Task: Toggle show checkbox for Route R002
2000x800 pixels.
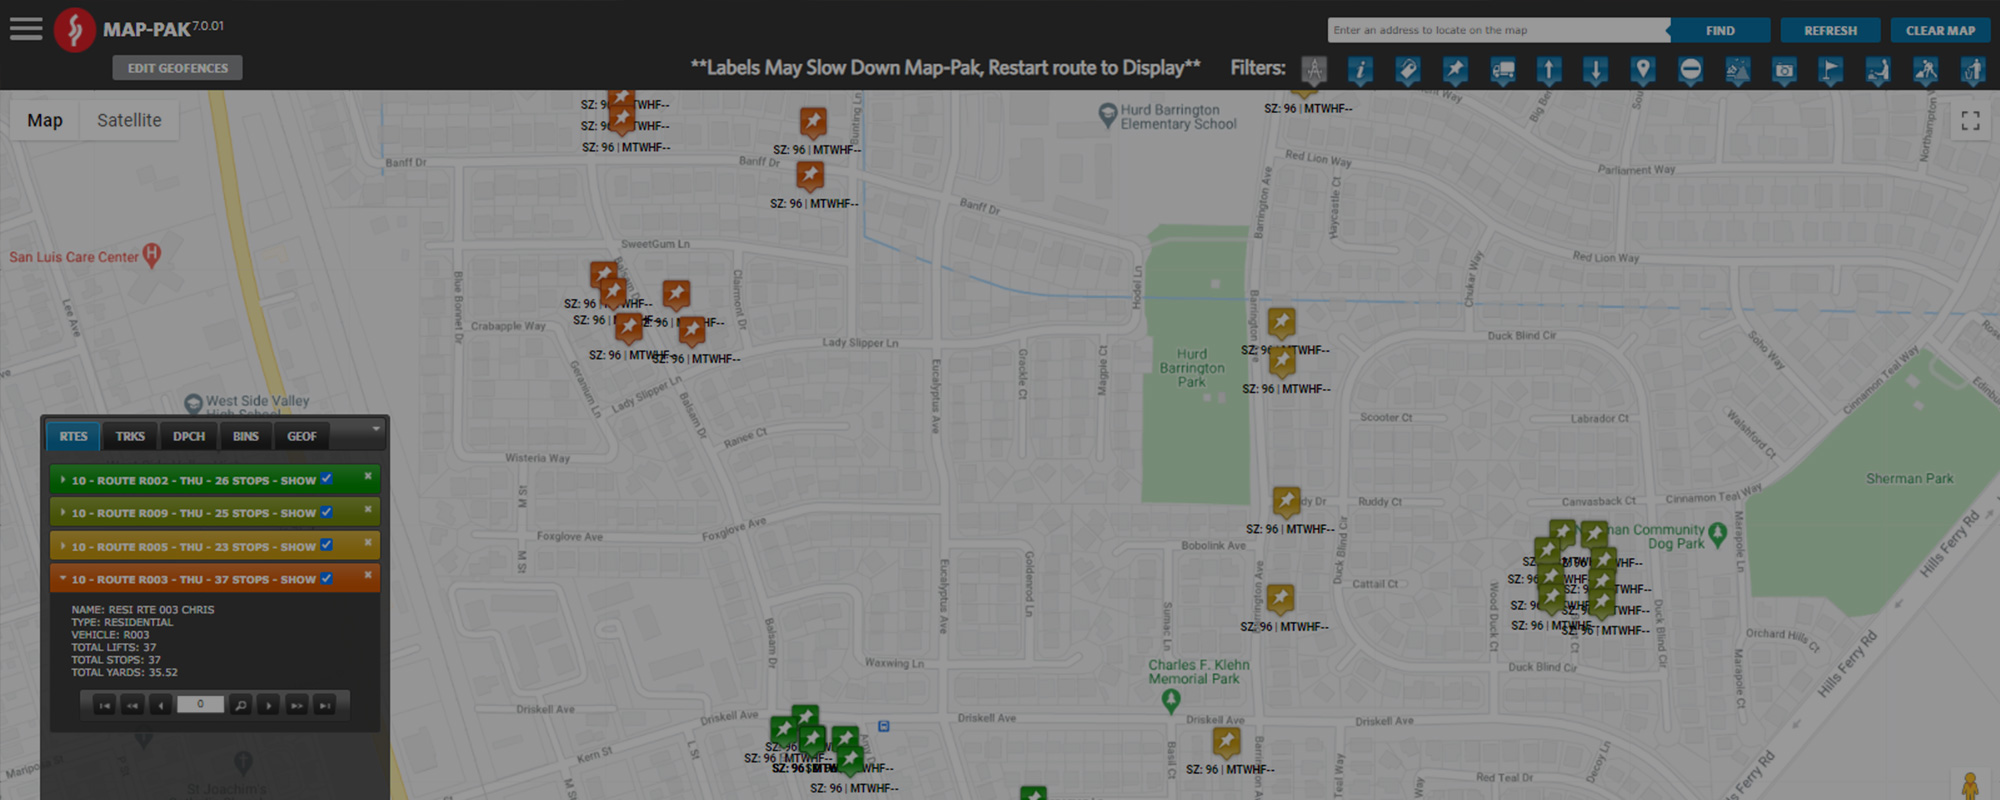Action: [x=326, y=479]
